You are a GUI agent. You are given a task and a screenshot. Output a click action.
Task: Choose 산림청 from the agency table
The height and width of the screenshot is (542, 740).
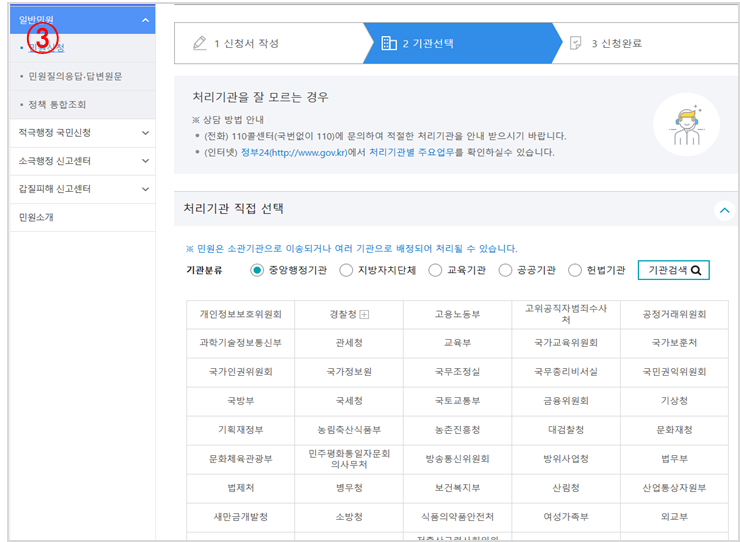pyautogui.click(x=566, y=488)
